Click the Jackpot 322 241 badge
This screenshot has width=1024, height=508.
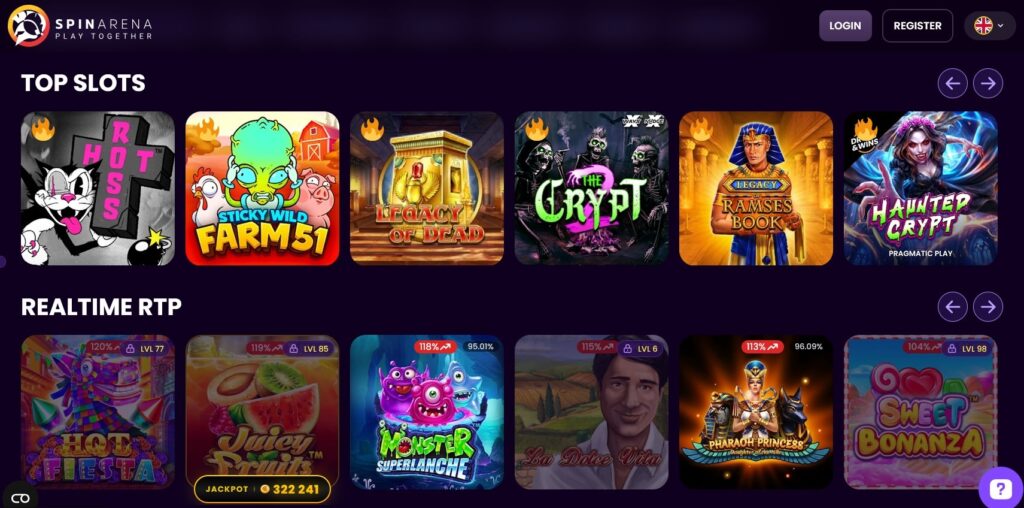[x=263, y=489]
